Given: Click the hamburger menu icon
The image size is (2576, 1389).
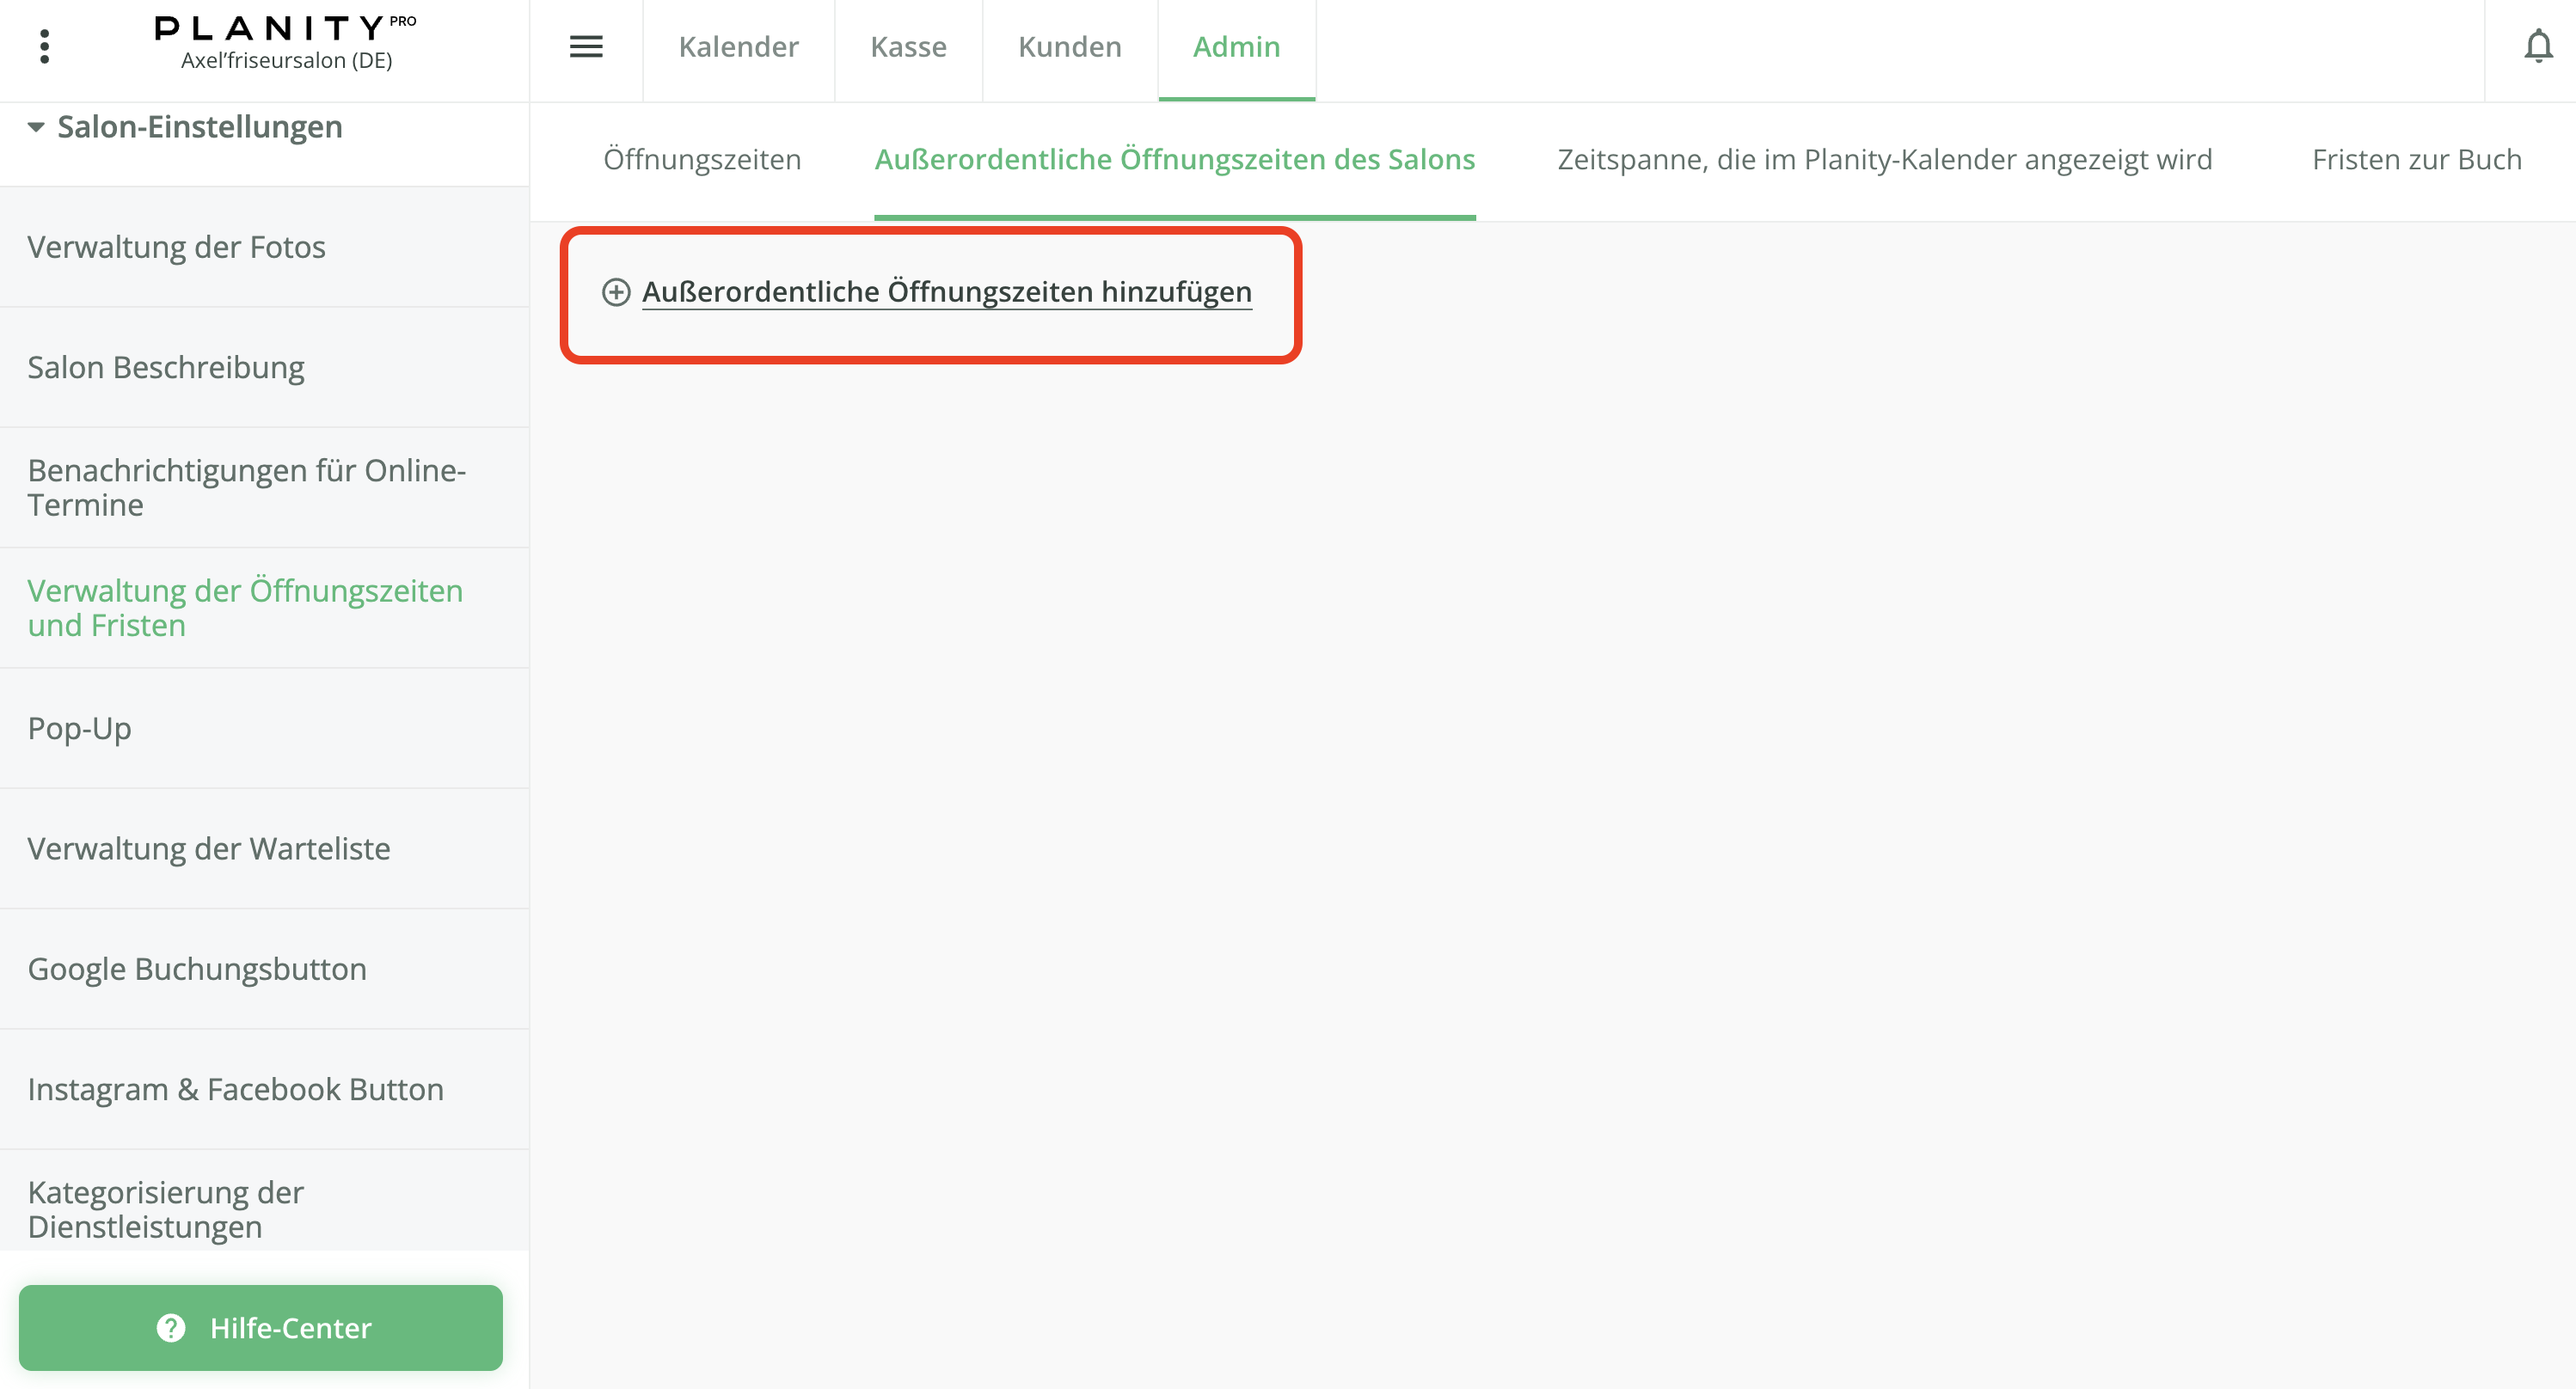Looking at the screenshot, I should tap(586, 46).
